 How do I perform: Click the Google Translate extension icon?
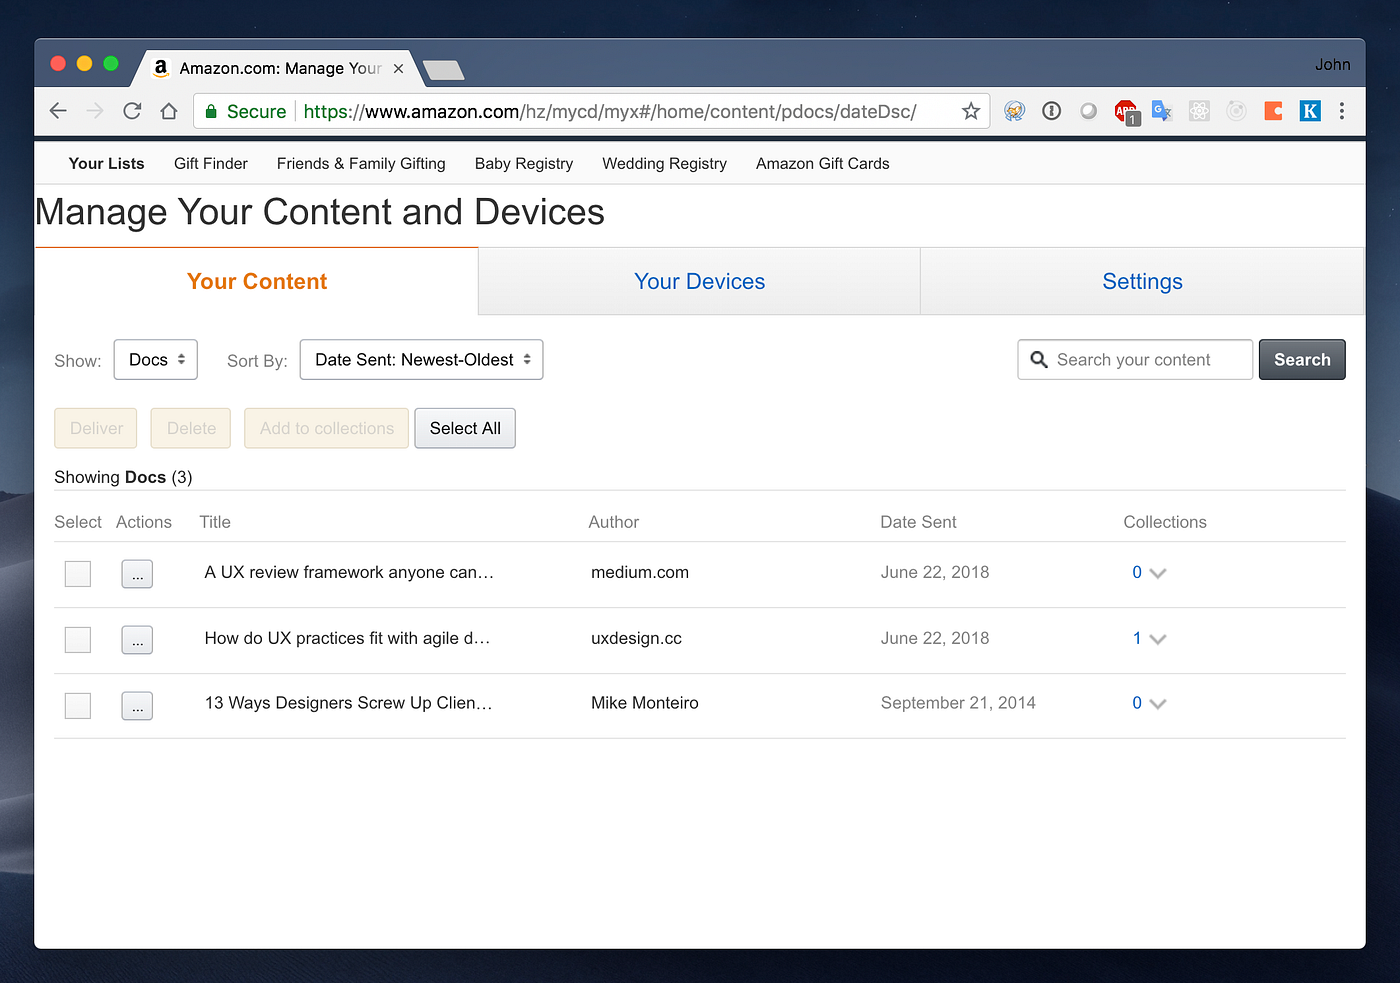1162,110
